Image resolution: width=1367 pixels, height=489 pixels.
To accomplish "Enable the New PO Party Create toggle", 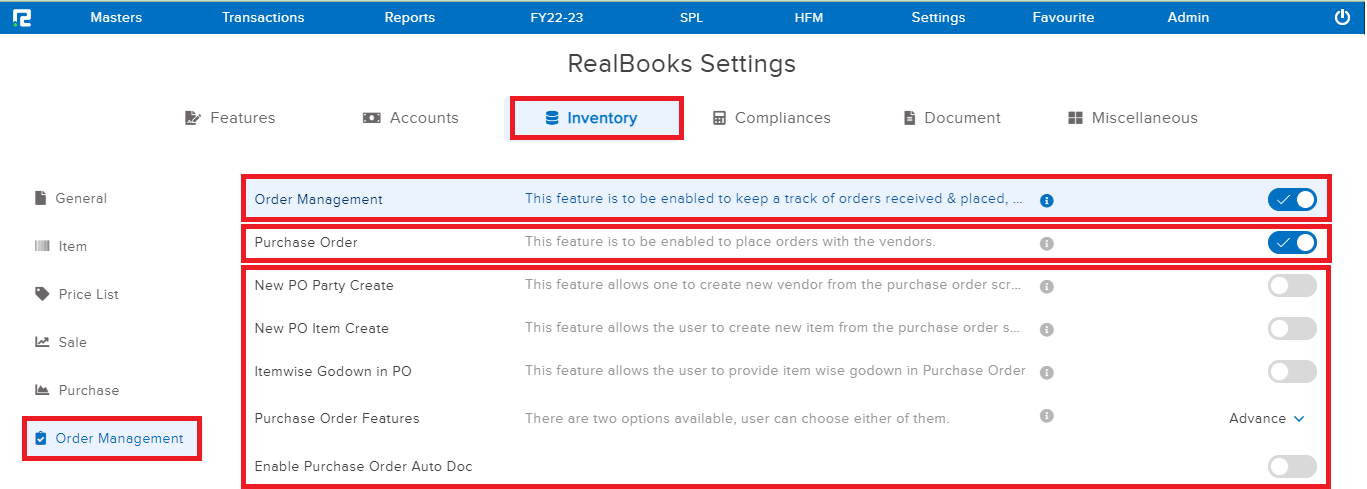I will [x=1292, y=286].
